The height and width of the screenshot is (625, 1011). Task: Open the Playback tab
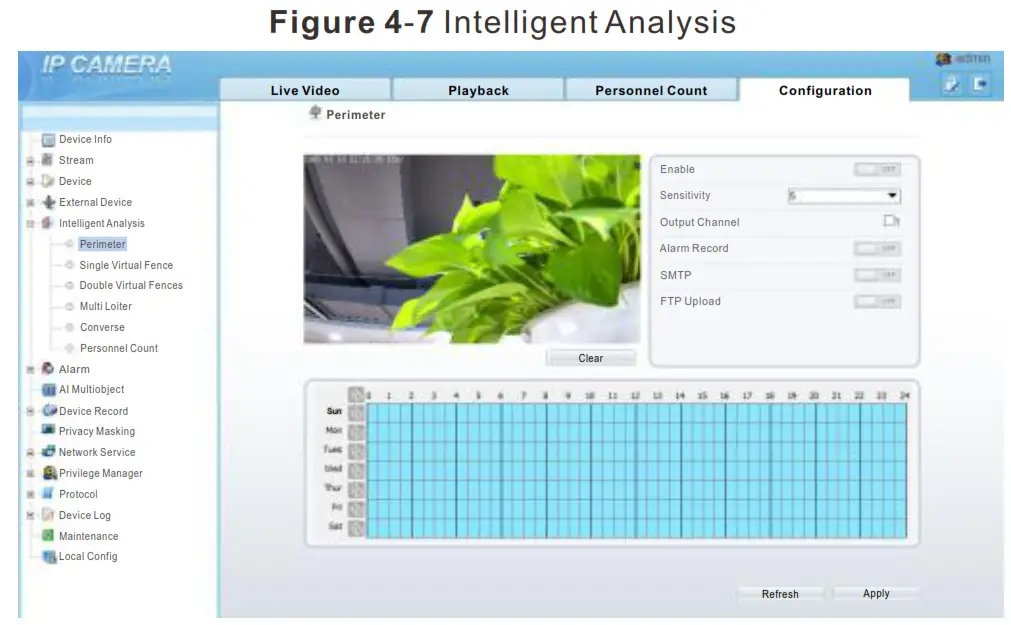(x=478, y=90)
